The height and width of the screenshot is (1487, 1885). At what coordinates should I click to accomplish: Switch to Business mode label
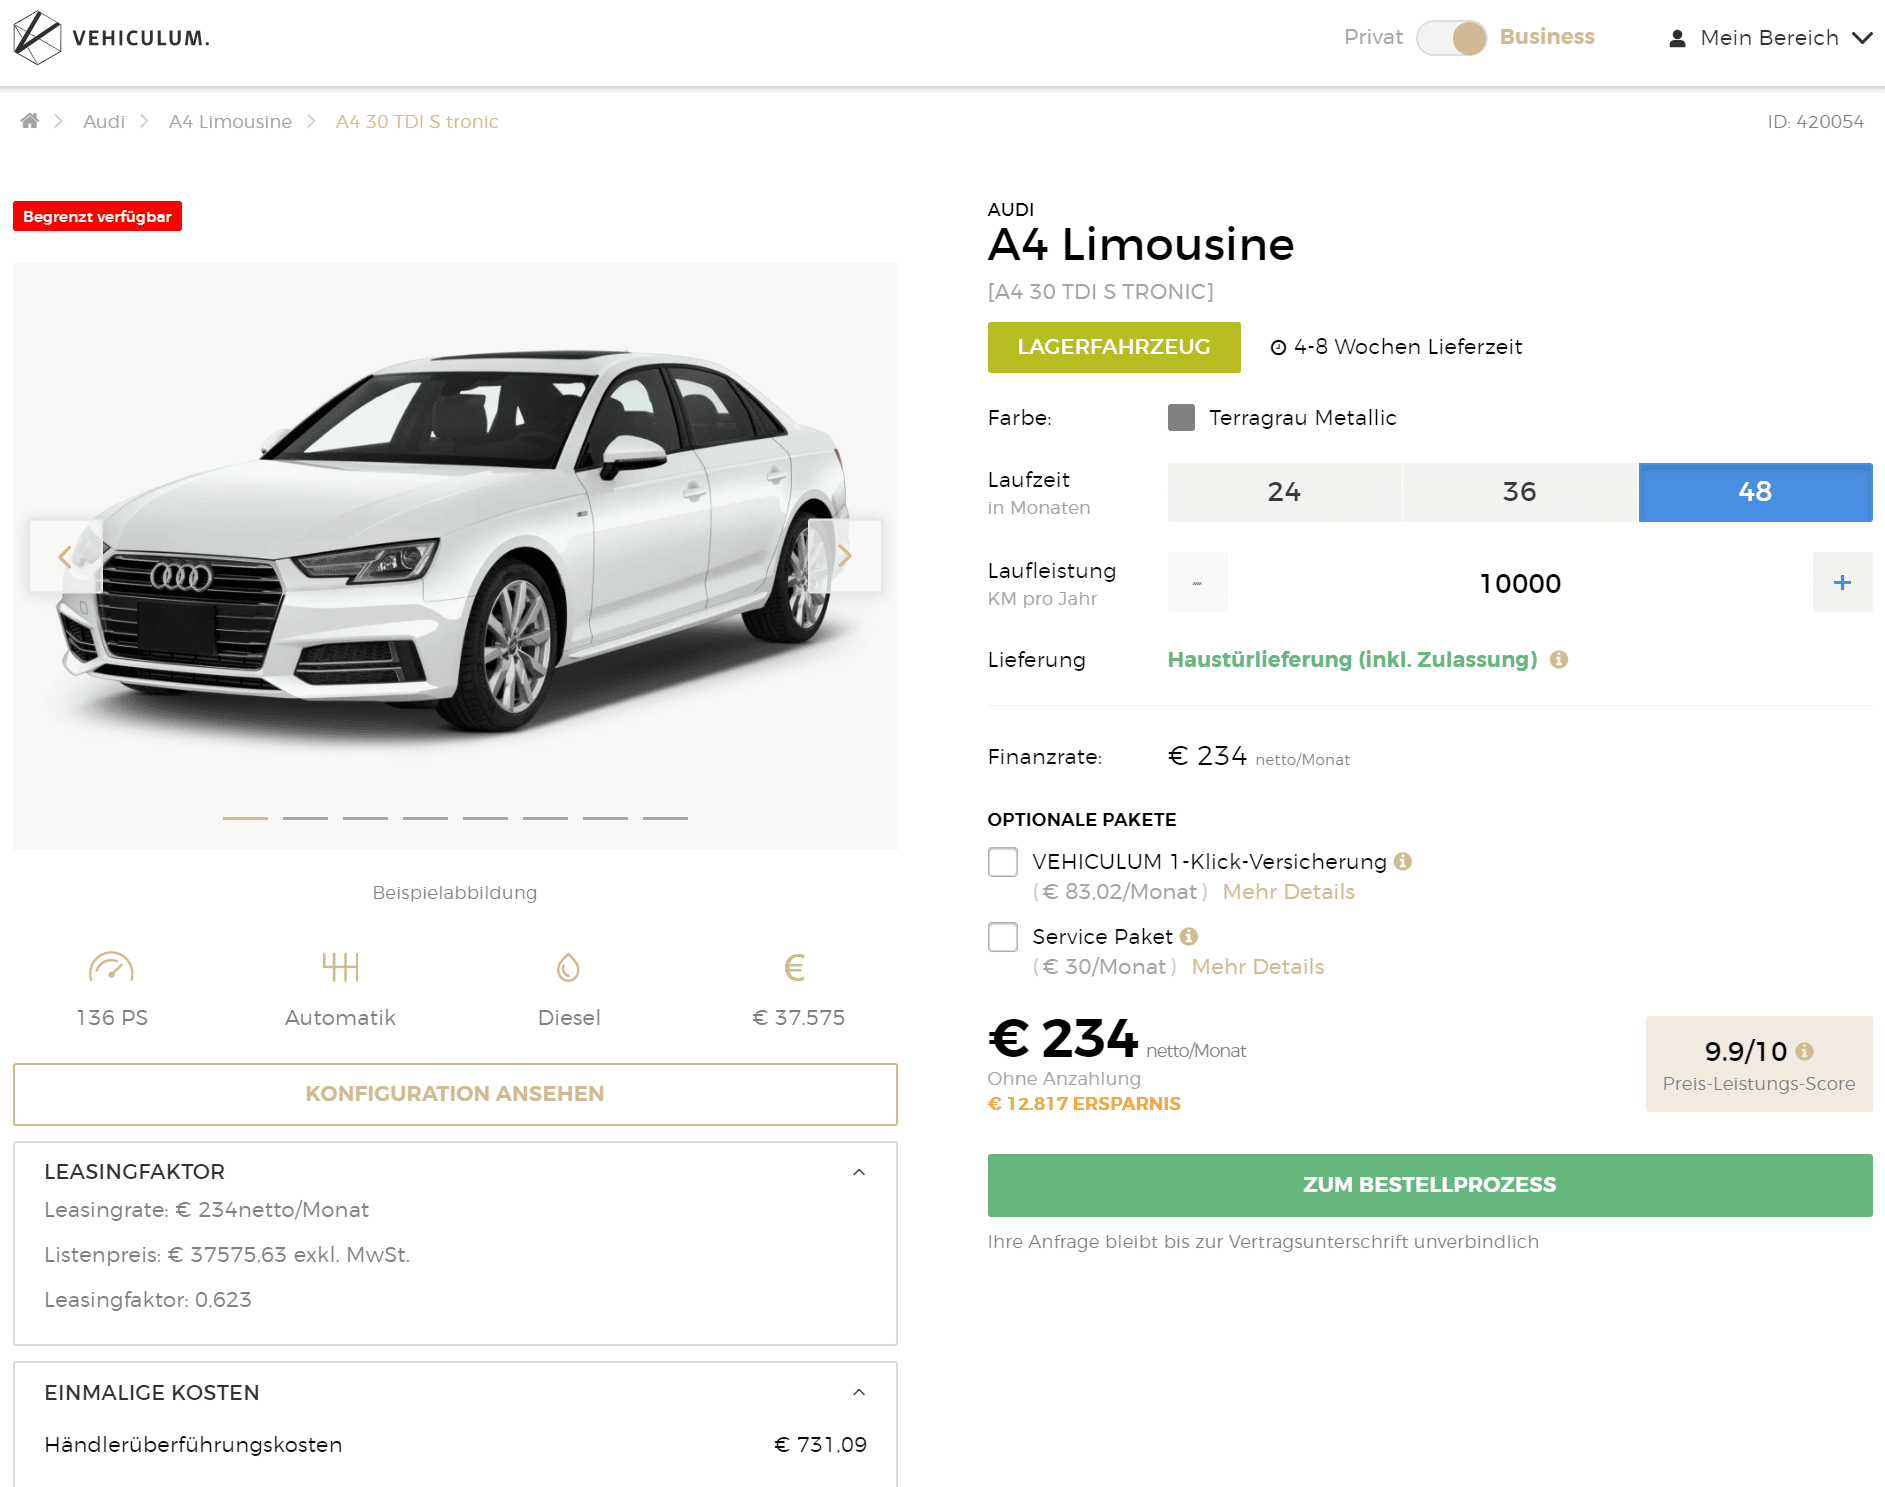(1547, 37)
